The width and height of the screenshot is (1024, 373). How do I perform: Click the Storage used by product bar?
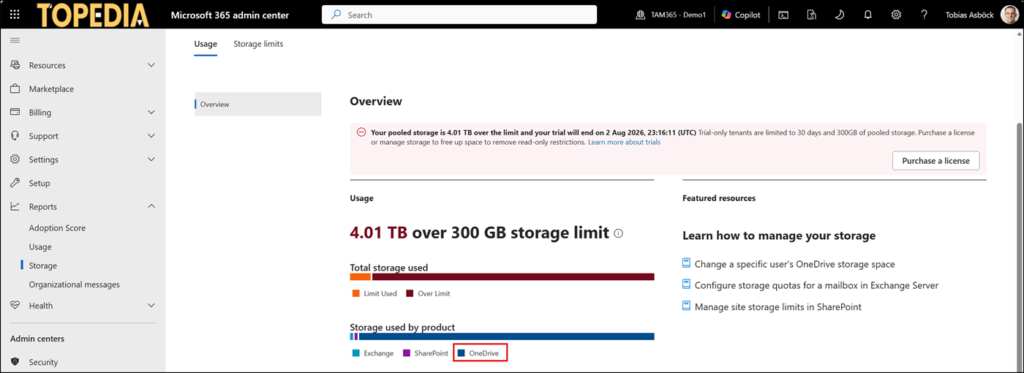click(502, 336)
